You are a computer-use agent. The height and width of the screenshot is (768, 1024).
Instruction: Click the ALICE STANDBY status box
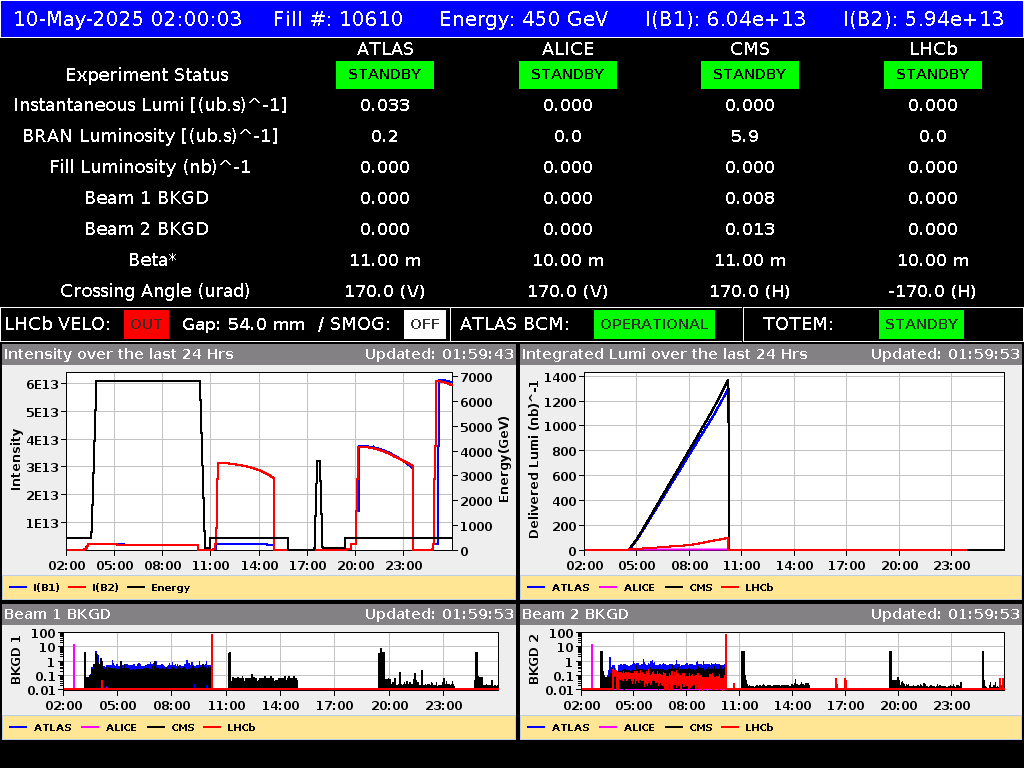pos(568,75)
